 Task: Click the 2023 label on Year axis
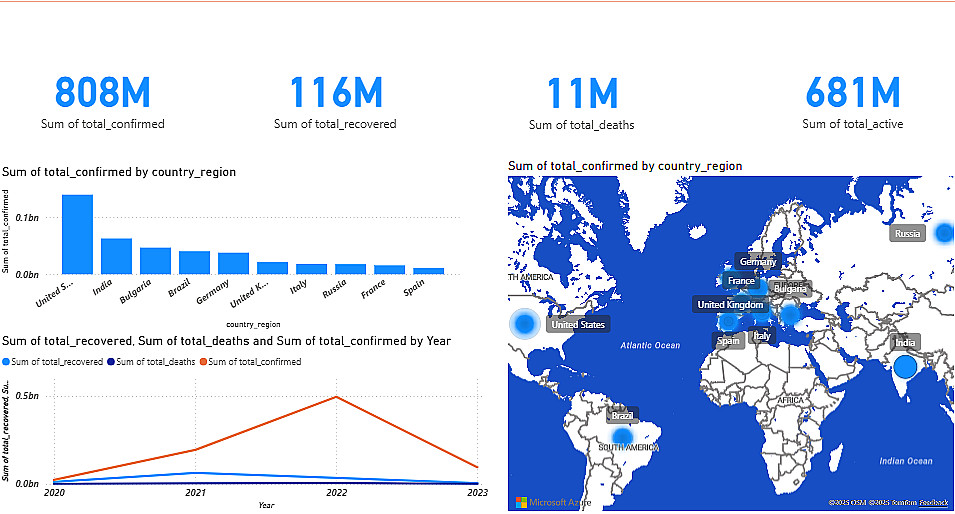[x=478, y=493]
